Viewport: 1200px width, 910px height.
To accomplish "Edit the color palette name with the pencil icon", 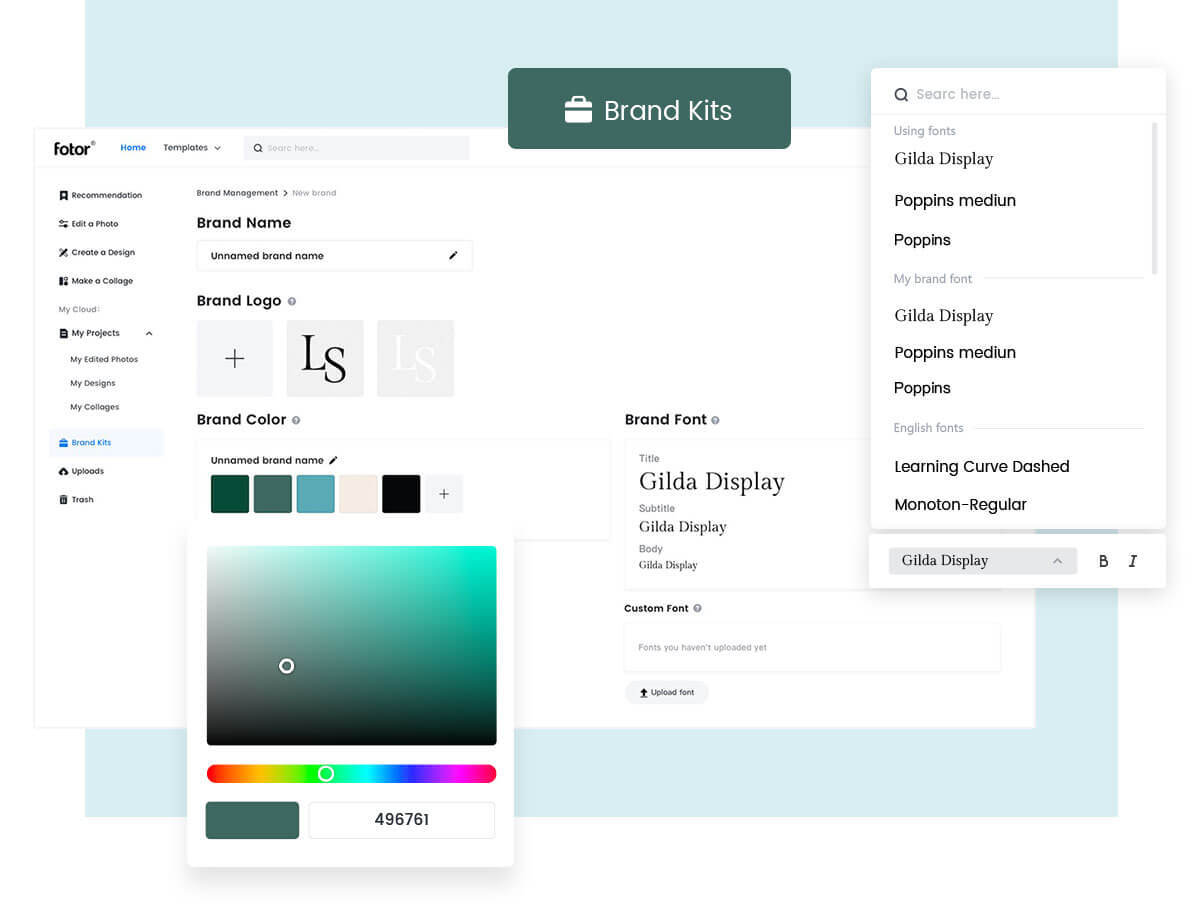I will coord(334,460).
